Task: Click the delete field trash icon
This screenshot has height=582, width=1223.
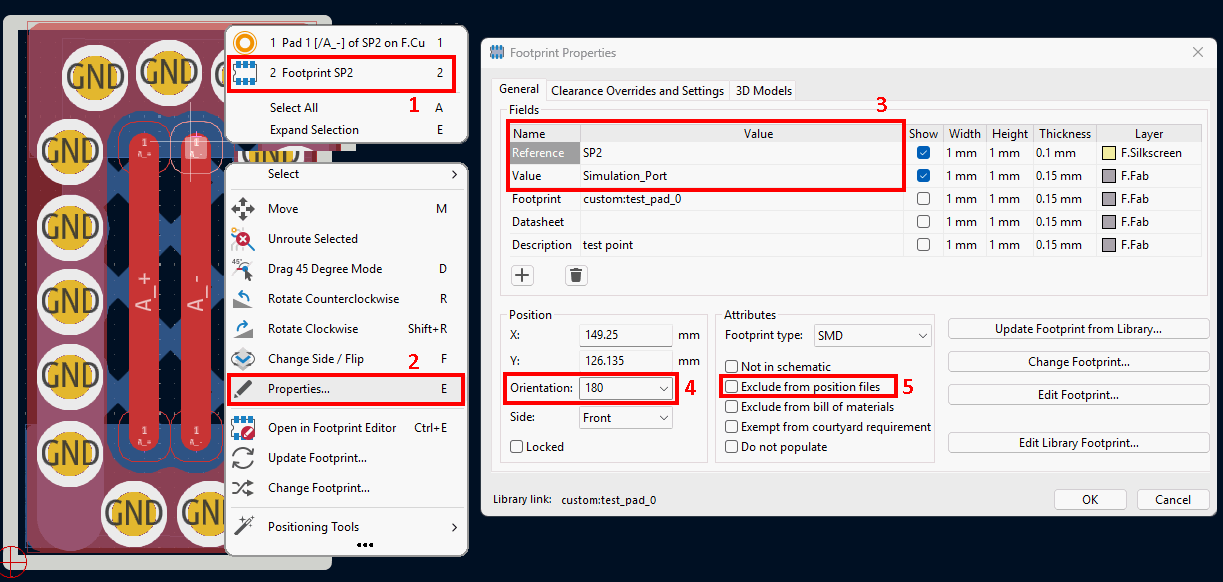Action: tap(576, 276)
